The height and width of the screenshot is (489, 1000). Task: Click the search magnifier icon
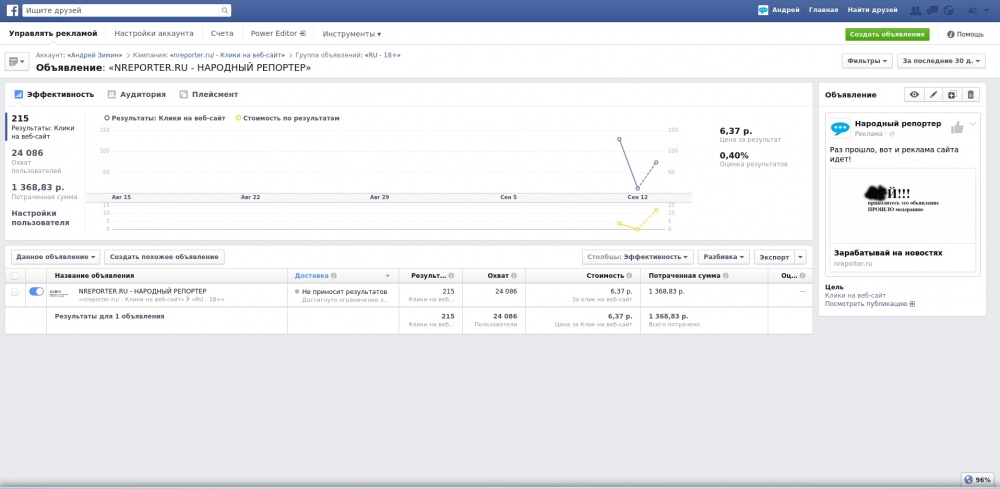tap(224, 10)
